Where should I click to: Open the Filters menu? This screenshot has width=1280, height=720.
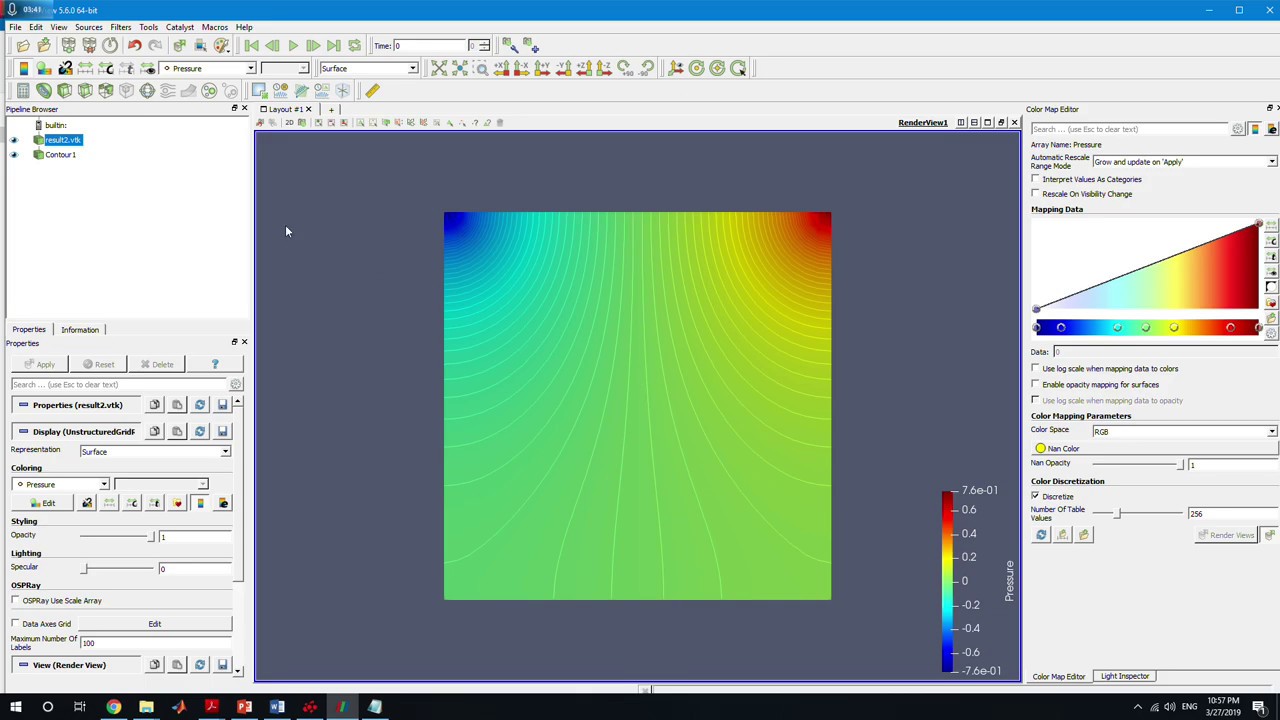(120, 27)
